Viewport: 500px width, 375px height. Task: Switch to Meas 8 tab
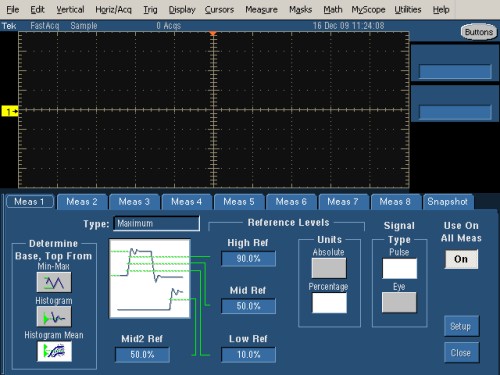point(395,202)
